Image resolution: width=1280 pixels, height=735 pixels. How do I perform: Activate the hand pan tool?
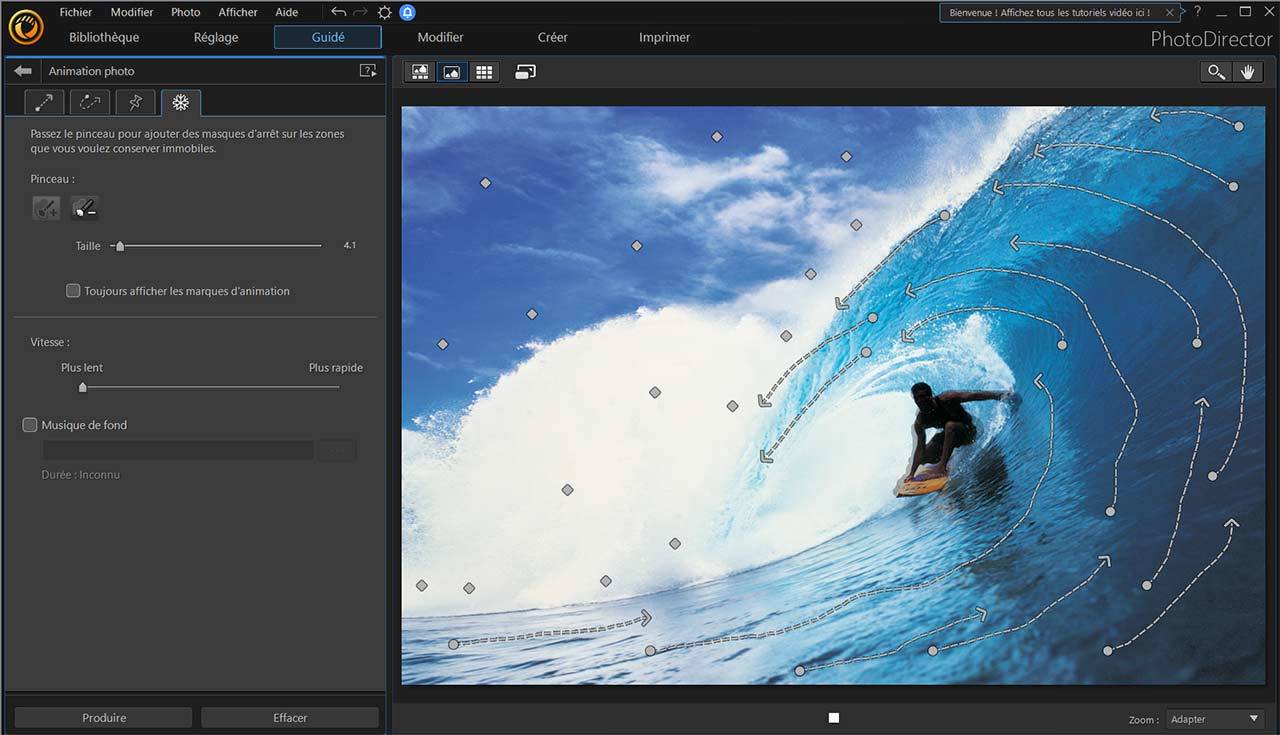(x=1247, y=72)
